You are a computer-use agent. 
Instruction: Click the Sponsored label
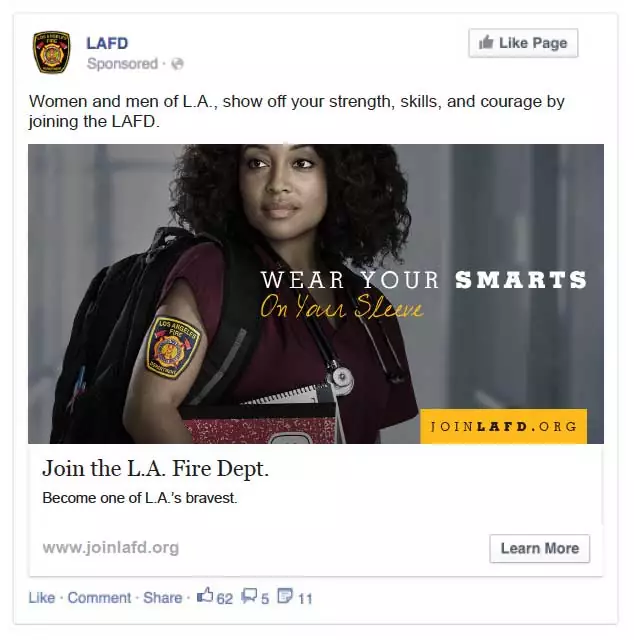pyautogui.click(x=122, y=64)
